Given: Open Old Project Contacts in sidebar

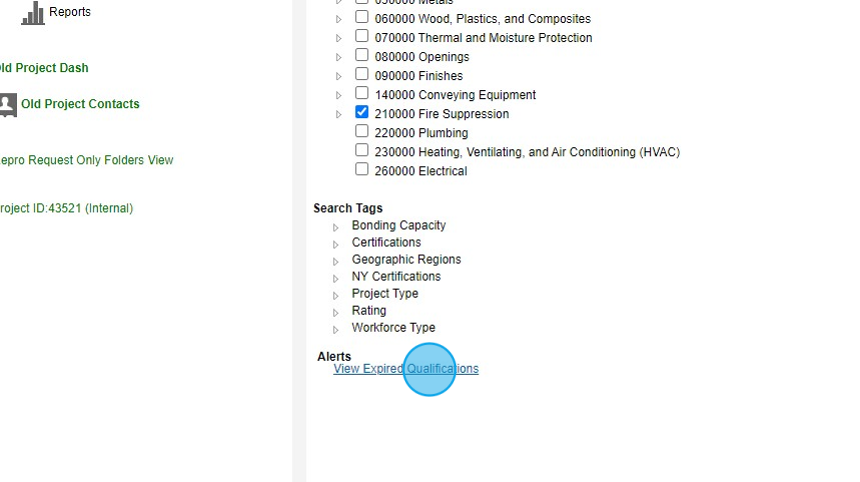Looking at the screenshot, I should pyautogui.click(x=80, y=104).
